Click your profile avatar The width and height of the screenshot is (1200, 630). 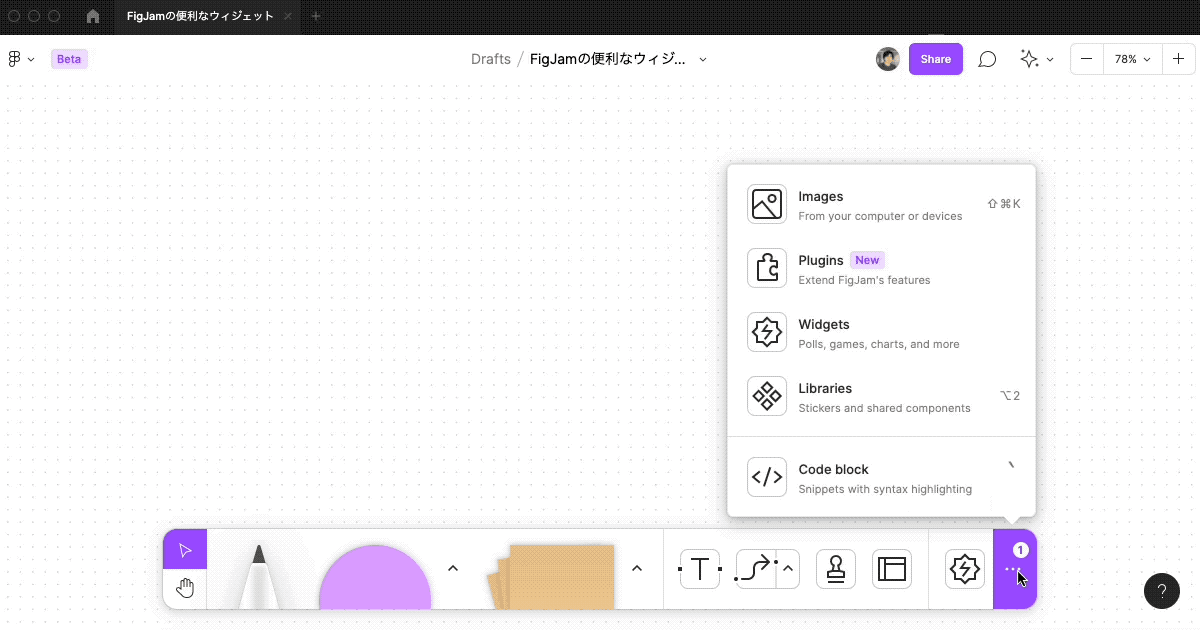coord(888,59)
